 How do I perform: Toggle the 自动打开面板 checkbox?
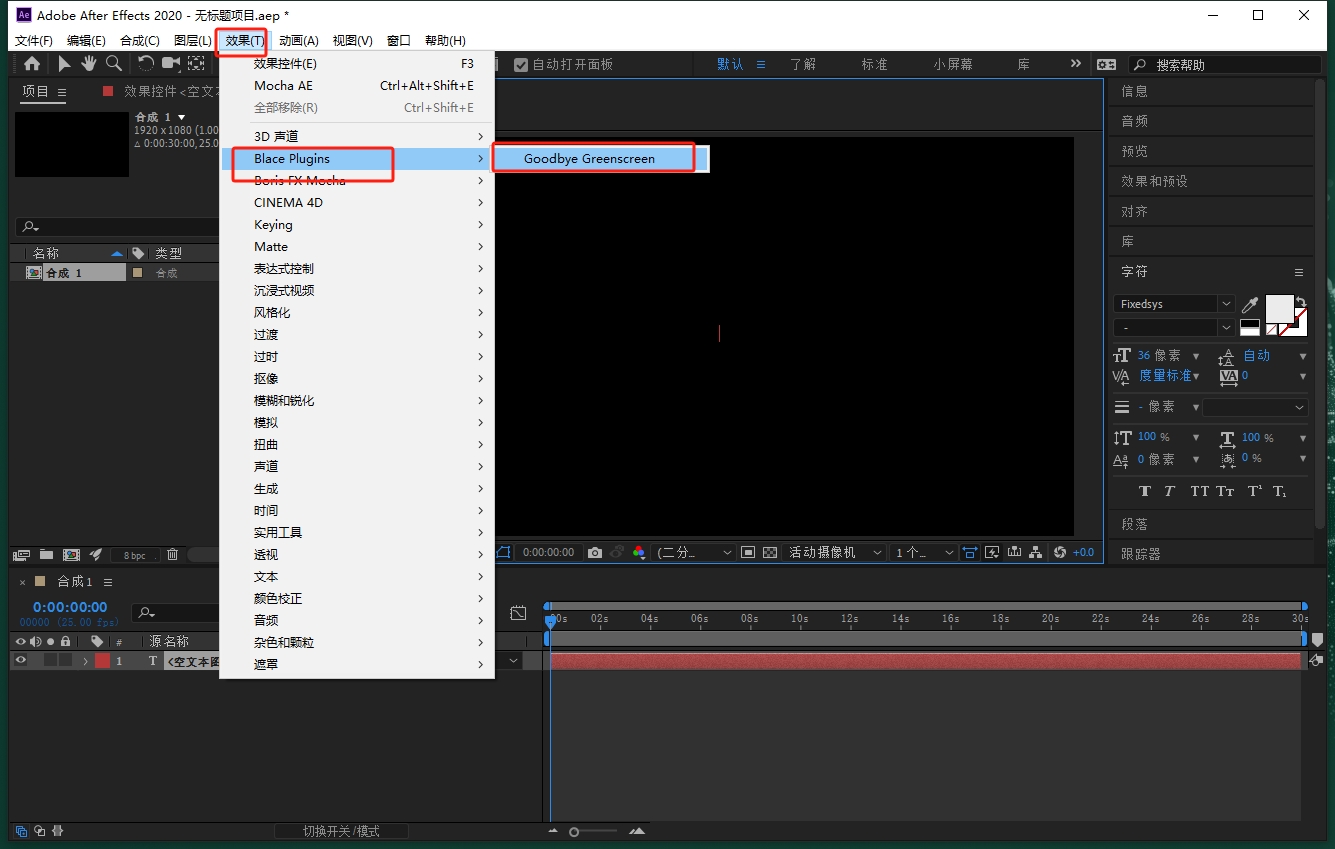[521, 65]
